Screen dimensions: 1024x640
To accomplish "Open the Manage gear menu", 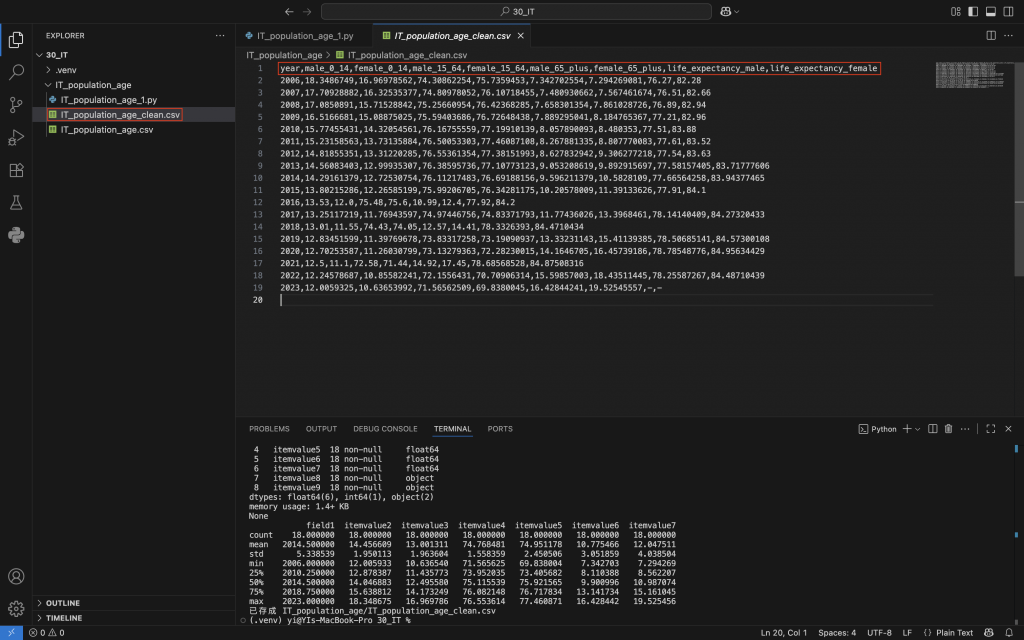I will [16, 609].
